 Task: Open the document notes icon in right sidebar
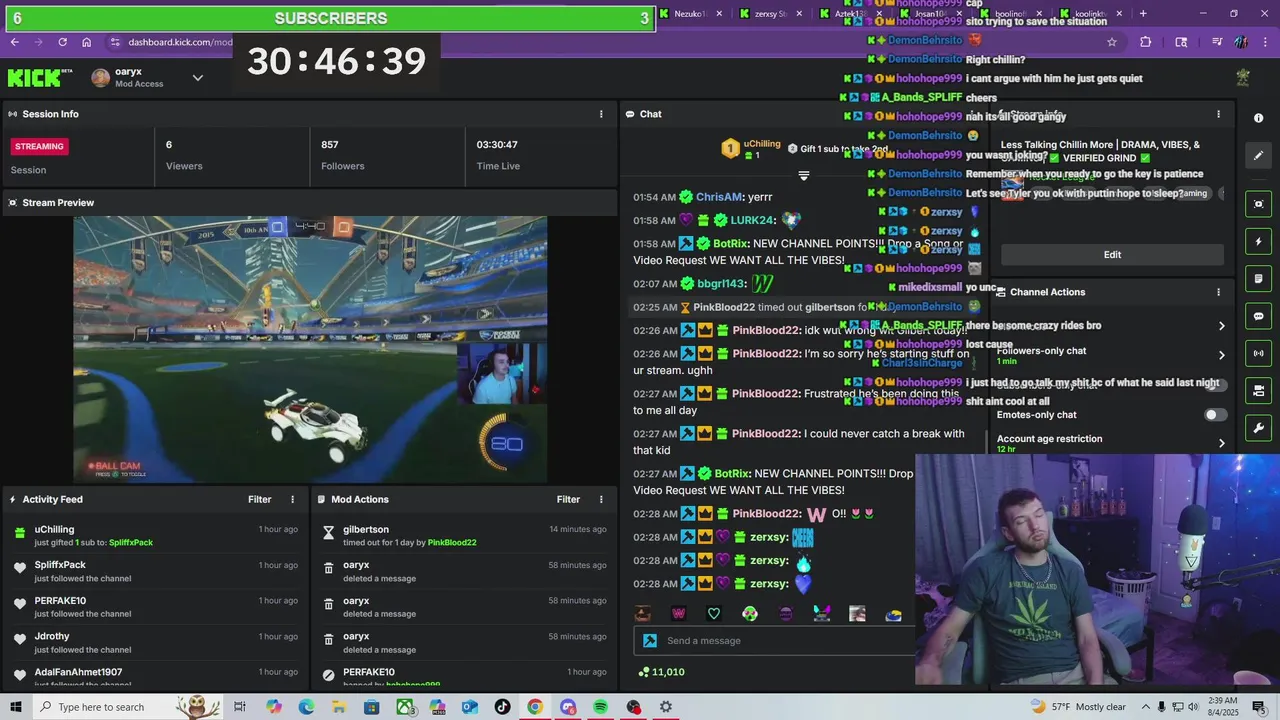1258,279
